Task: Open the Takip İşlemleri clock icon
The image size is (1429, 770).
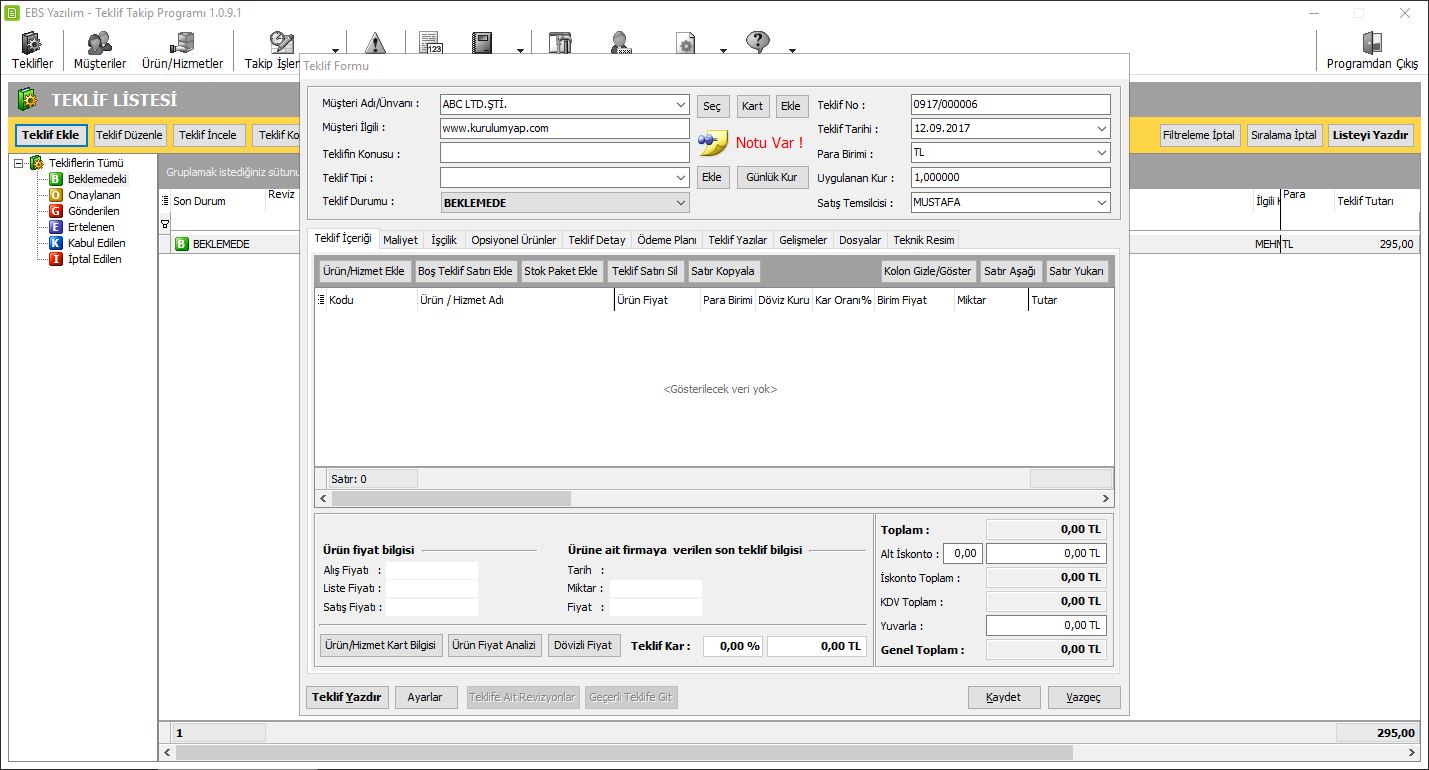Action: tap(281, 43)
